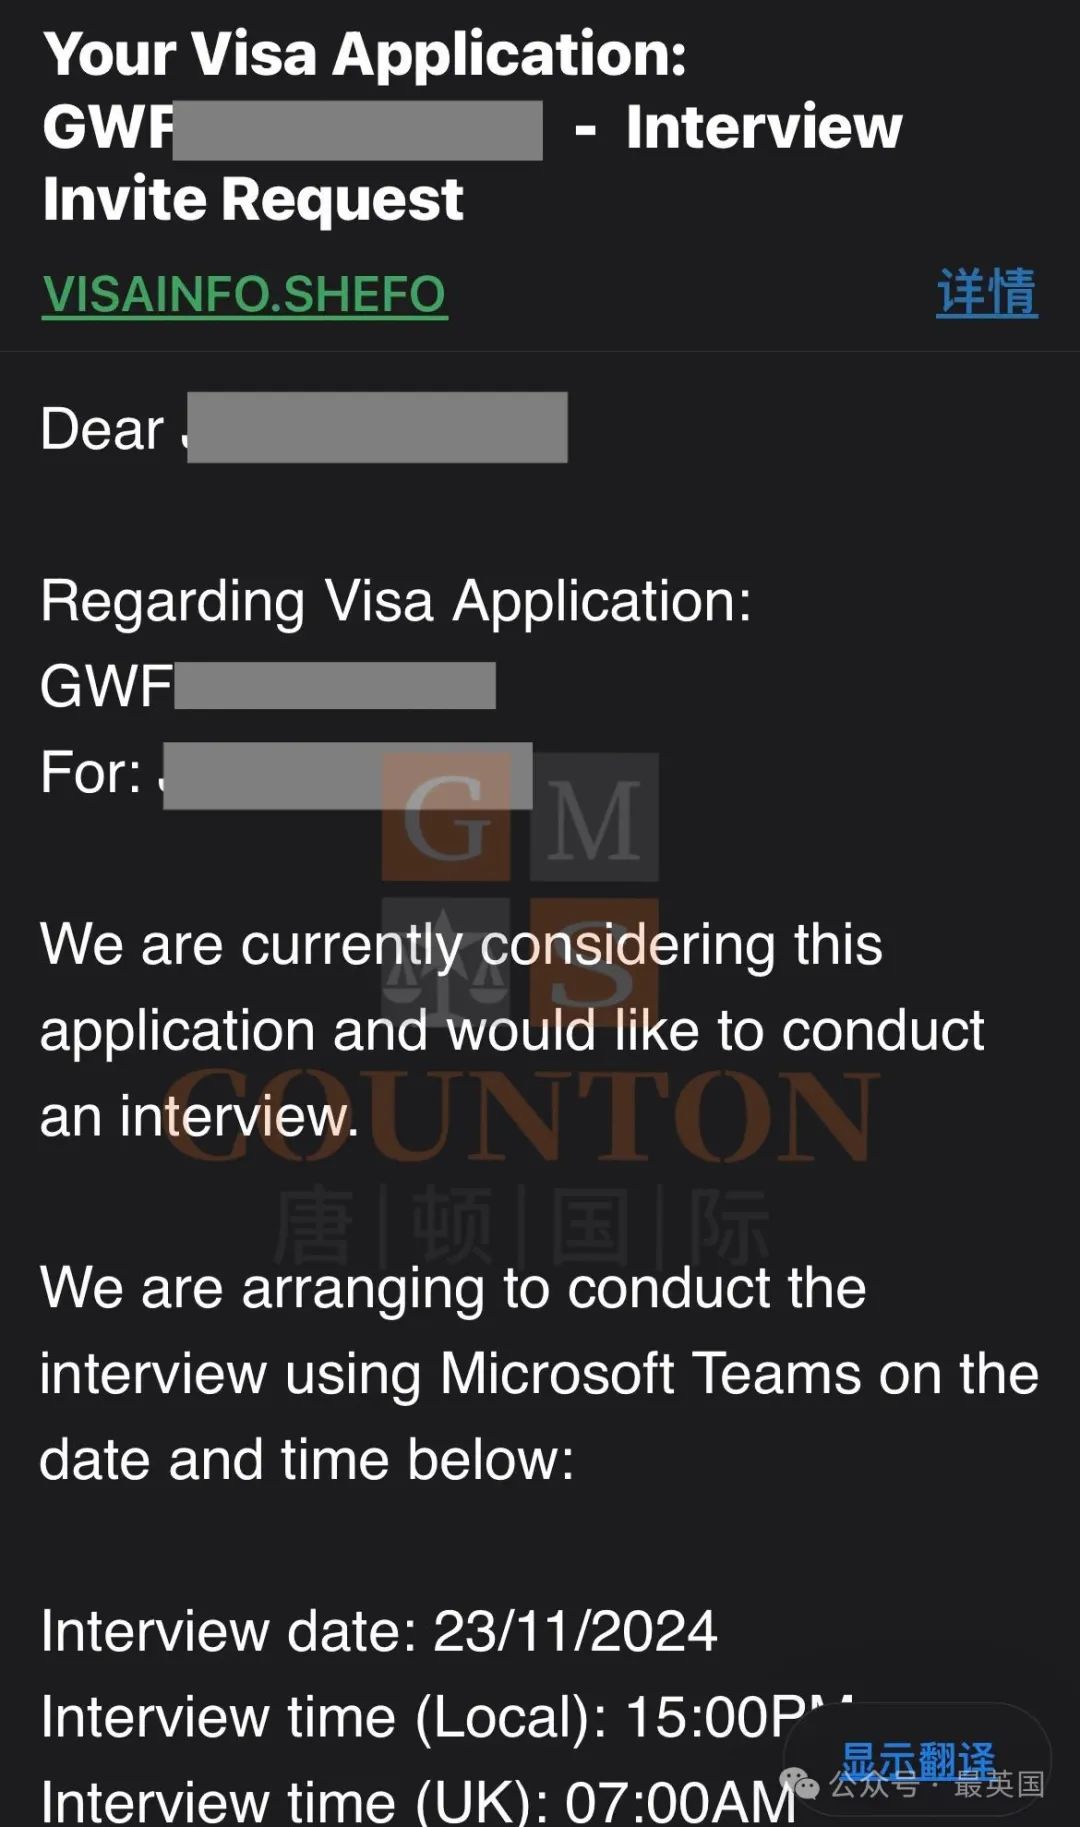Click the redacted name after 'For:'
Screen dimensions: 1080x1827
[348, 775]
